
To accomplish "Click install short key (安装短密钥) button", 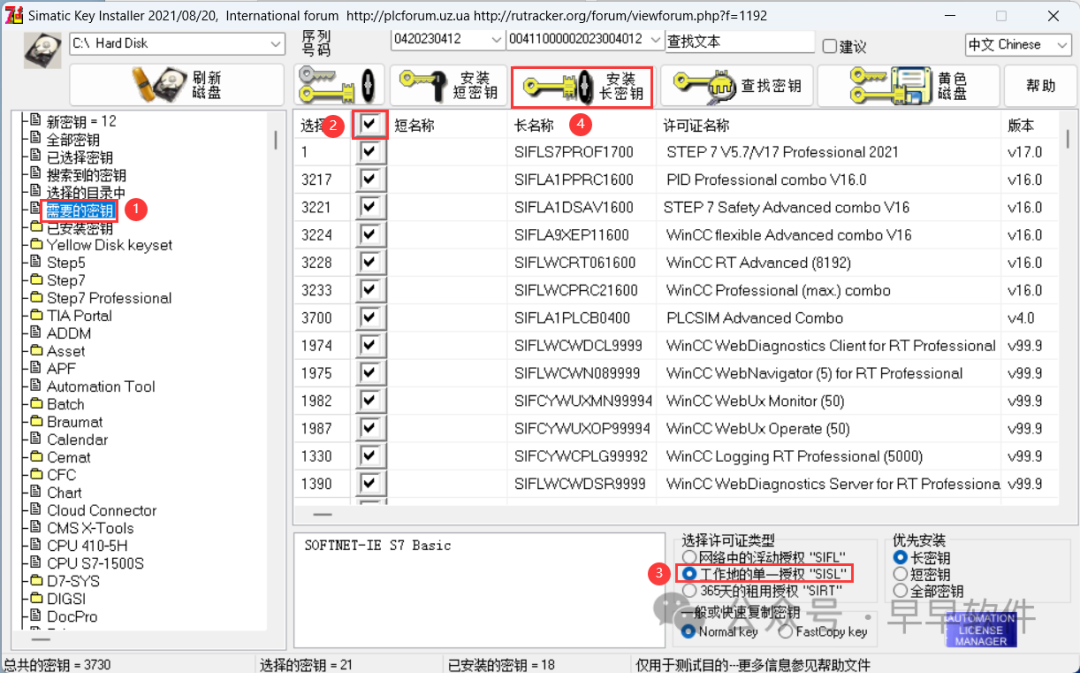I will (x=447, y=86).
